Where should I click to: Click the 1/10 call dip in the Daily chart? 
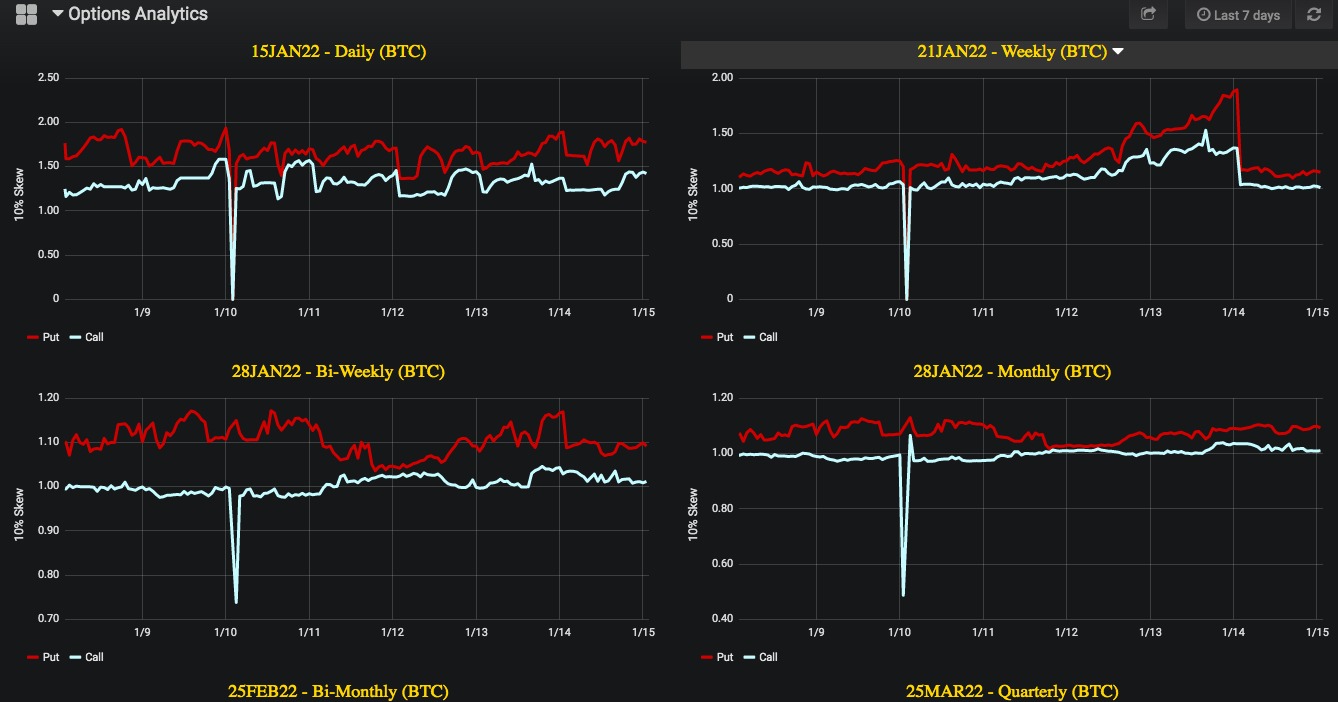(x=233, y=296)
